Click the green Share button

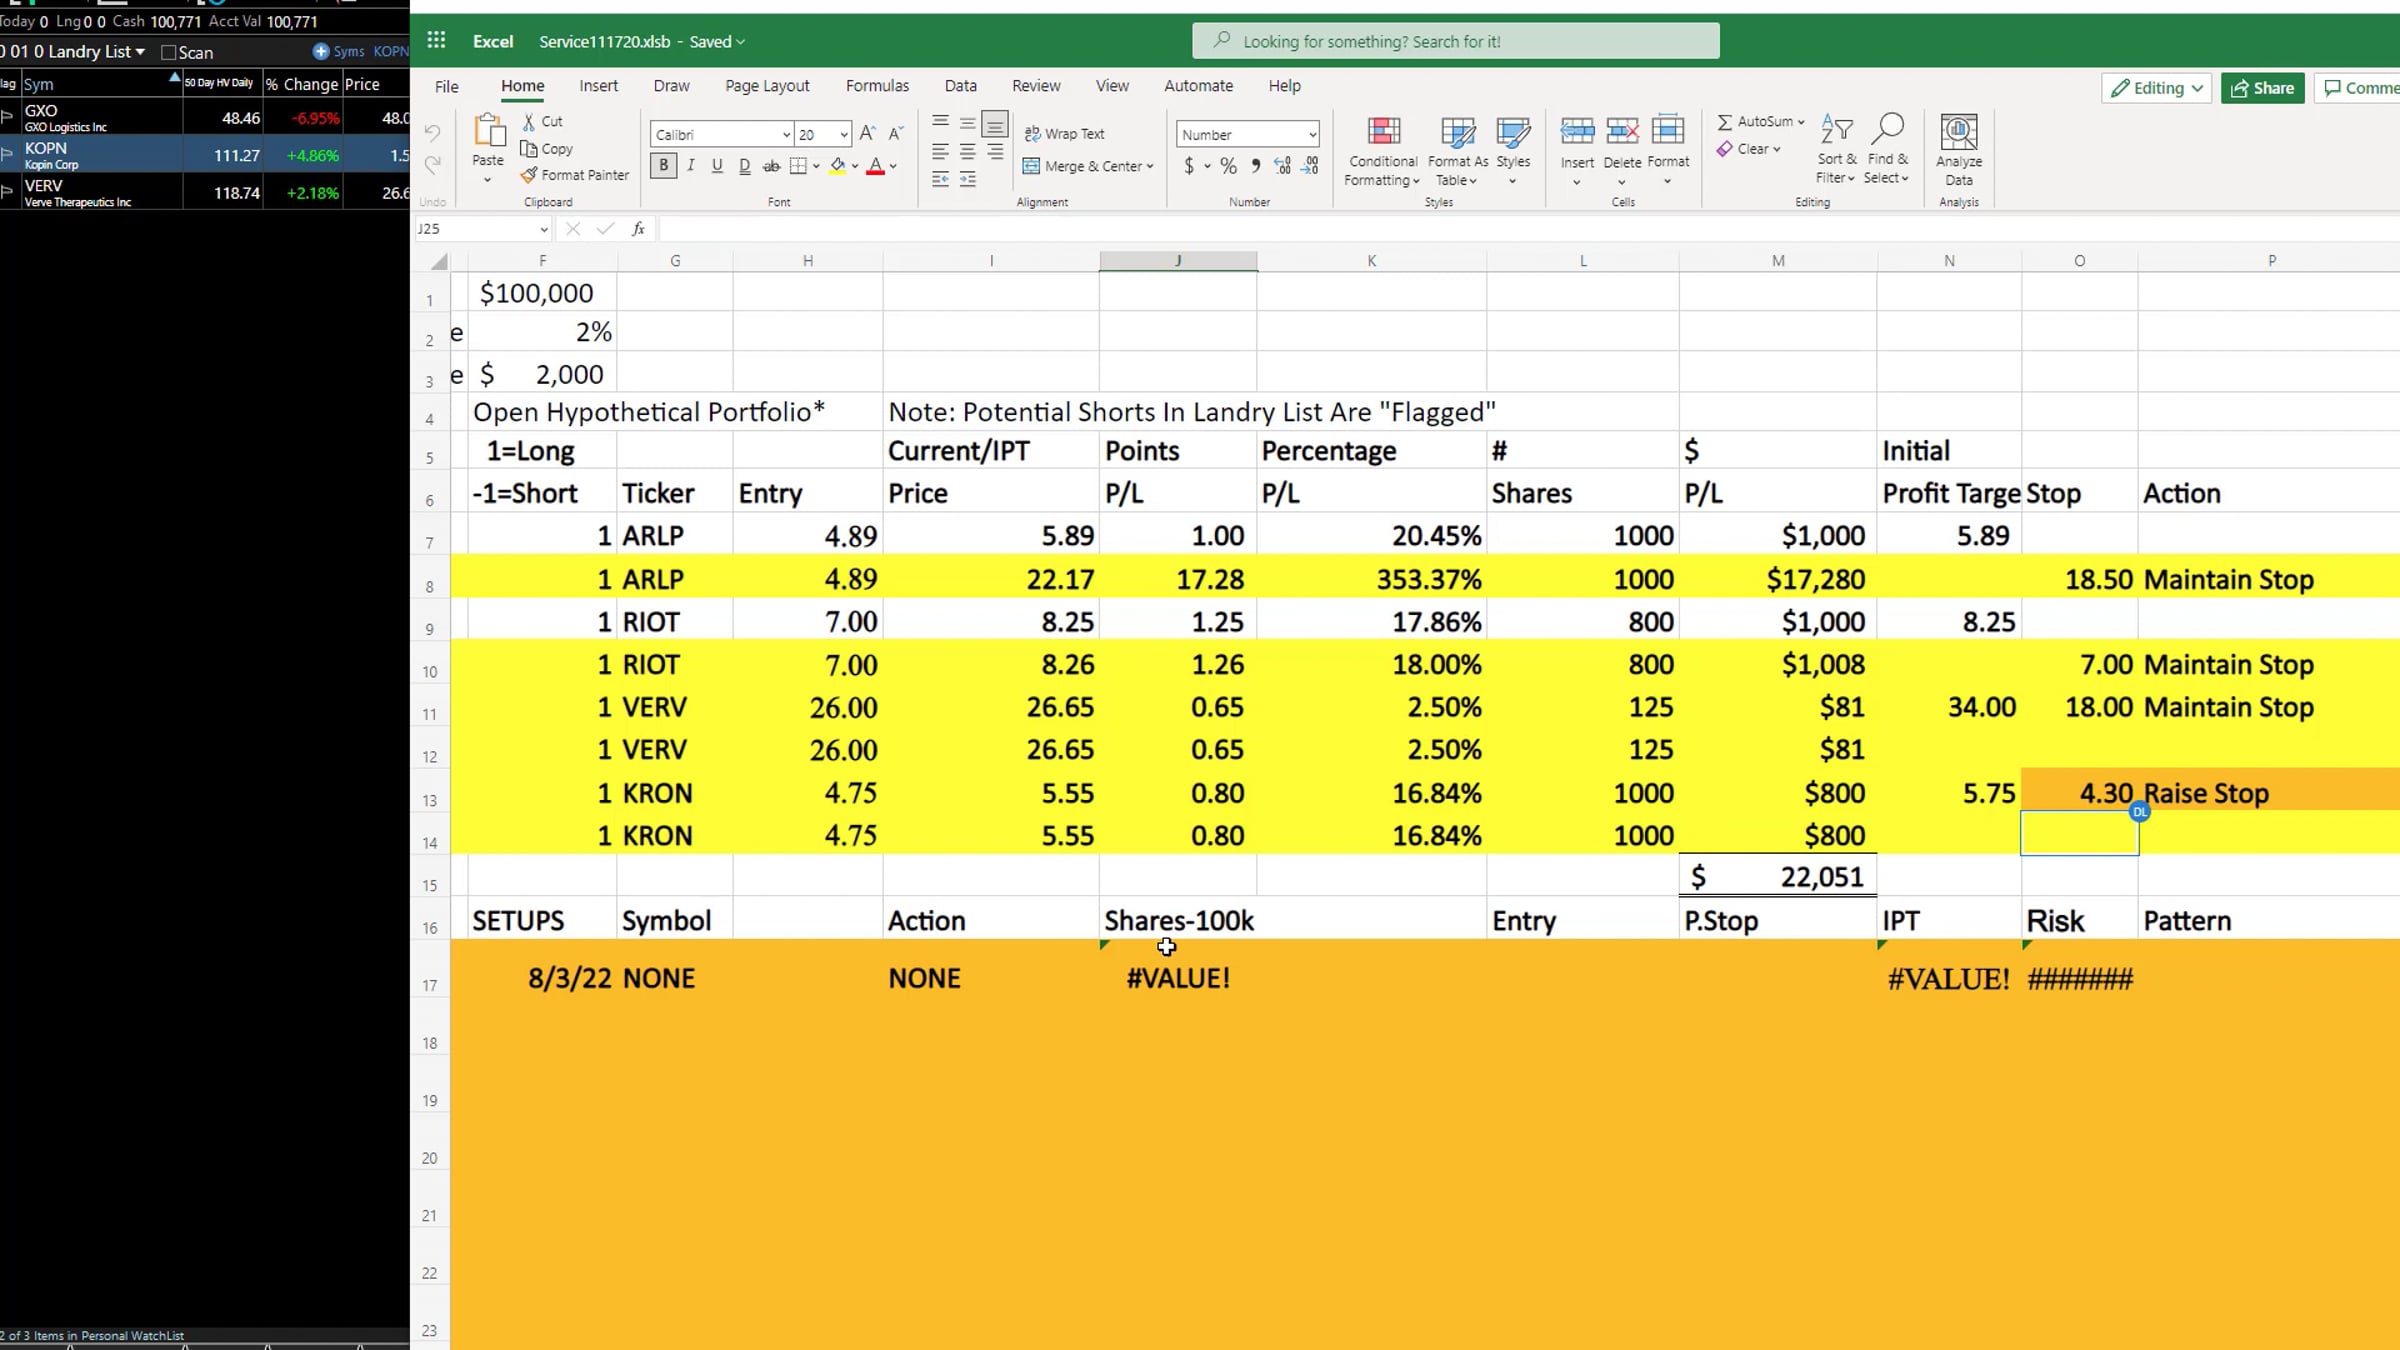coord(2262,88)
